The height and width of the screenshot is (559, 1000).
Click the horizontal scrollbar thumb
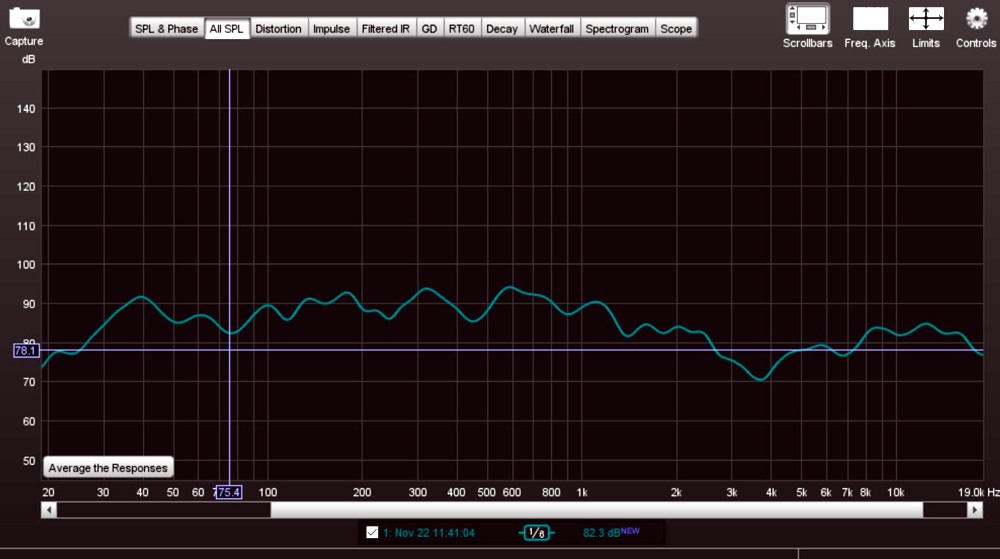pos(596,510)
